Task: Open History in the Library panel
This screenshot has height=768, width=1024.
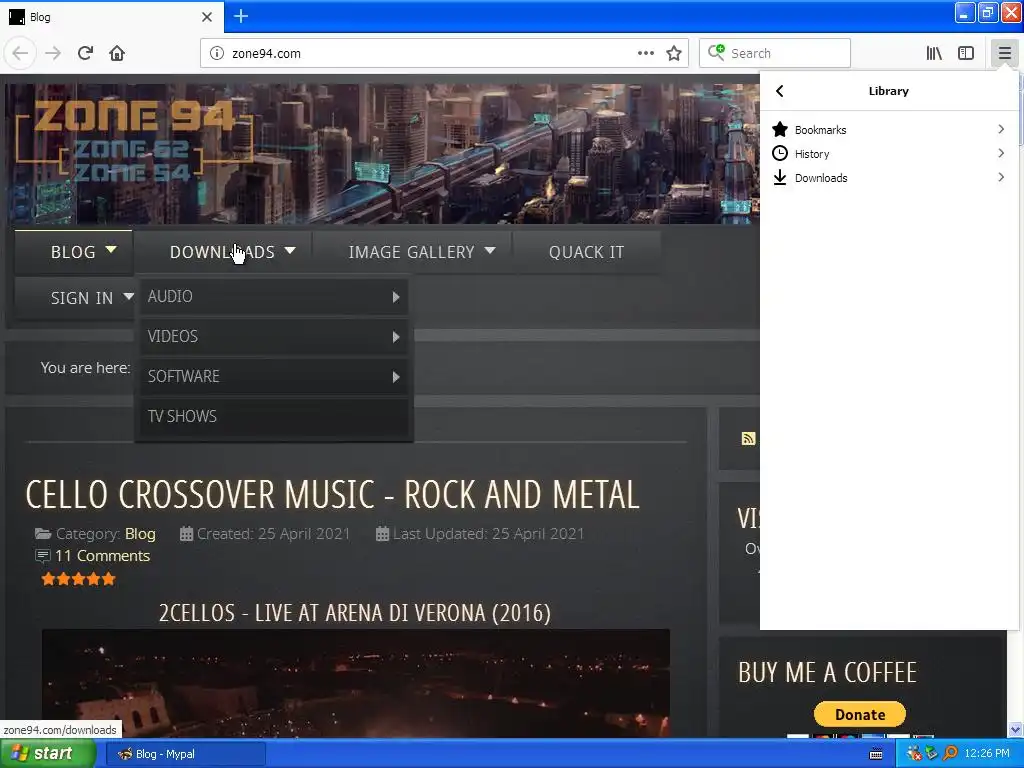Action: coord(888,153)
